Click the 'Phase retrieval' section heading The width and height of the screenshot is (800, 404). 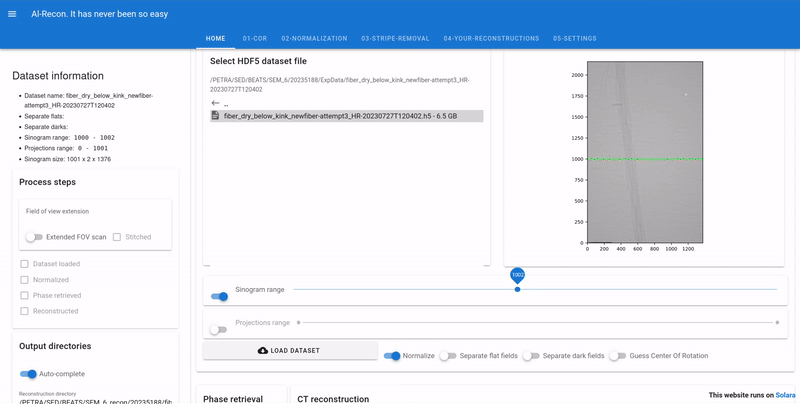[x=233, y=399]
